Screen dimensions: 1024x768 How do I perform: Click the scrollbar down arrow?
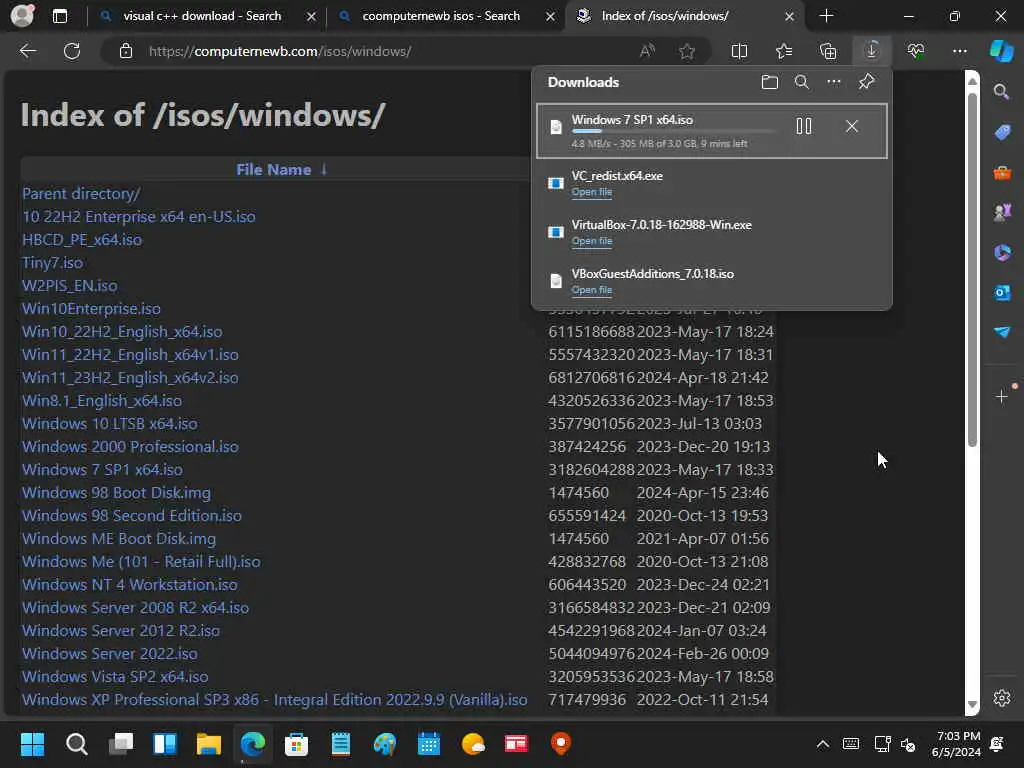click(972, 705)
